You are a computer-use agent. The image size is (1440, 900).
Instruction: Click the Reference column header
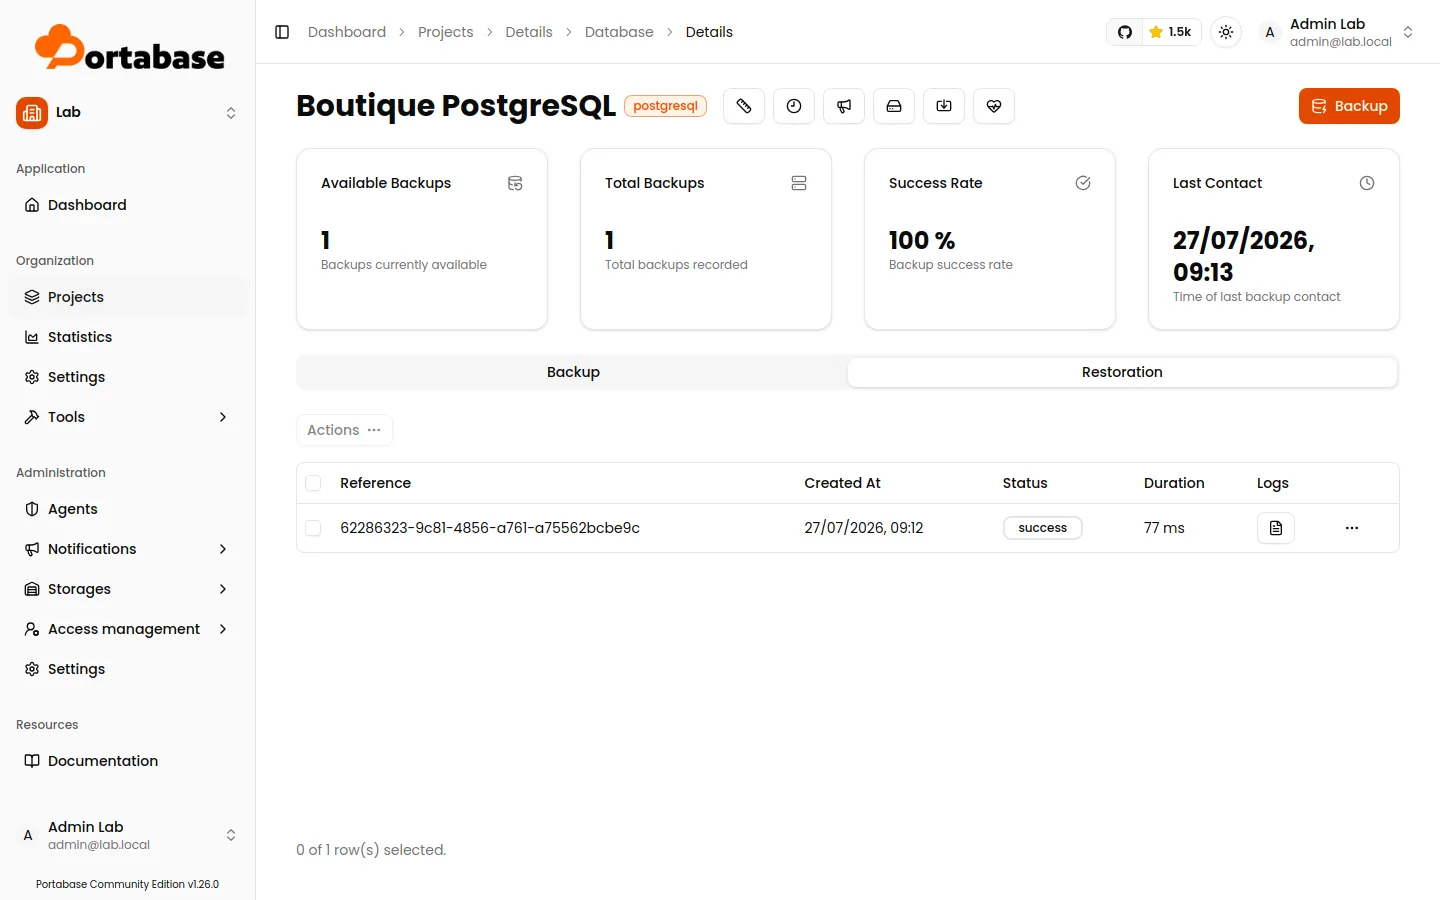(x=375, y=483)
